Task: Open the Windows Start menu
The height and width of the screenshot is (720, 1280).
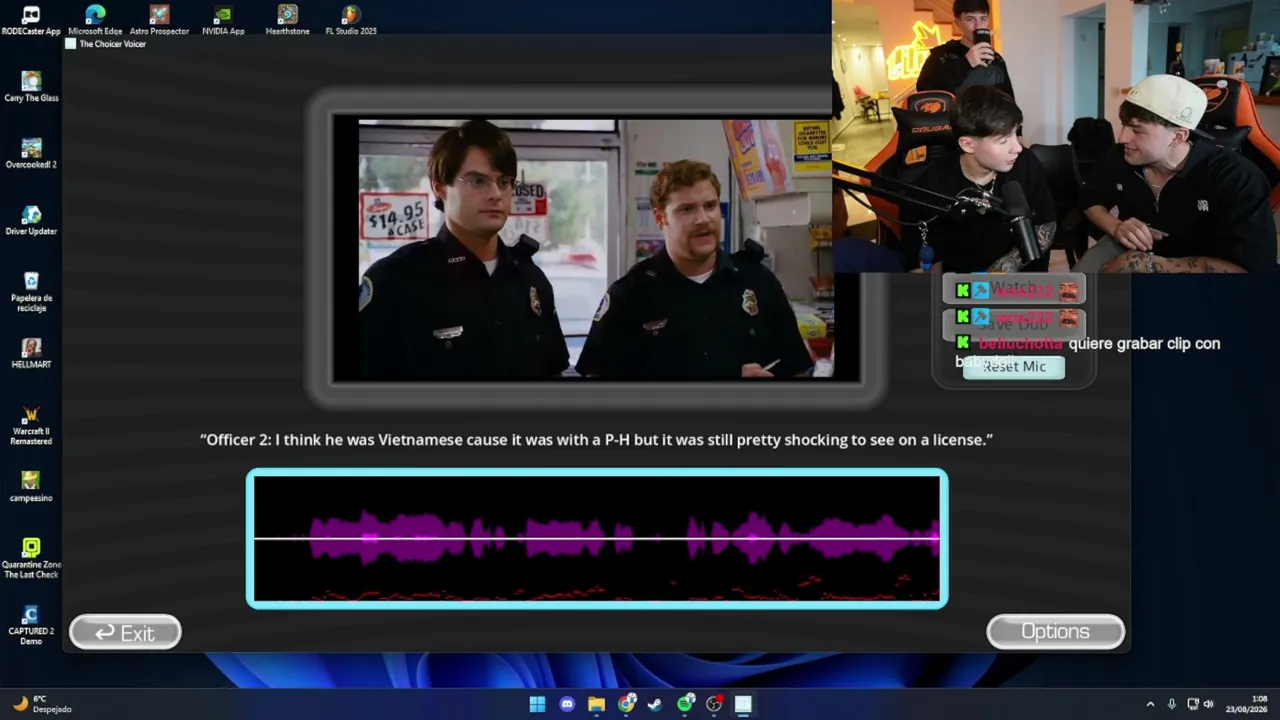Action: [x=537, y=704]
